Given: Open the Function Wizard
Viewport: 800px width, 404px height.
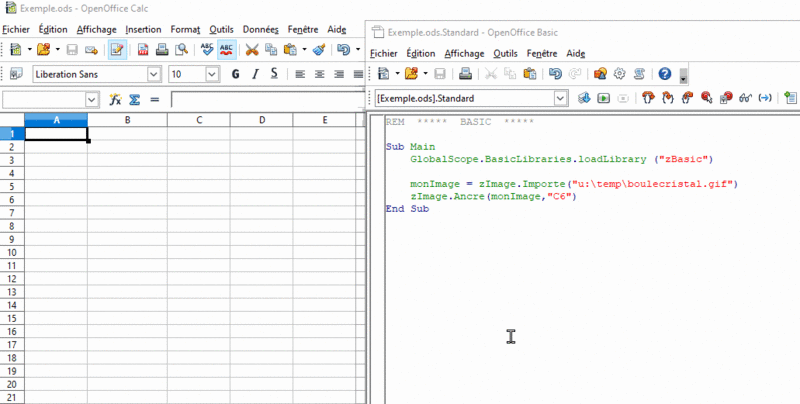Looking at the screenshot, I should (115, 99).
